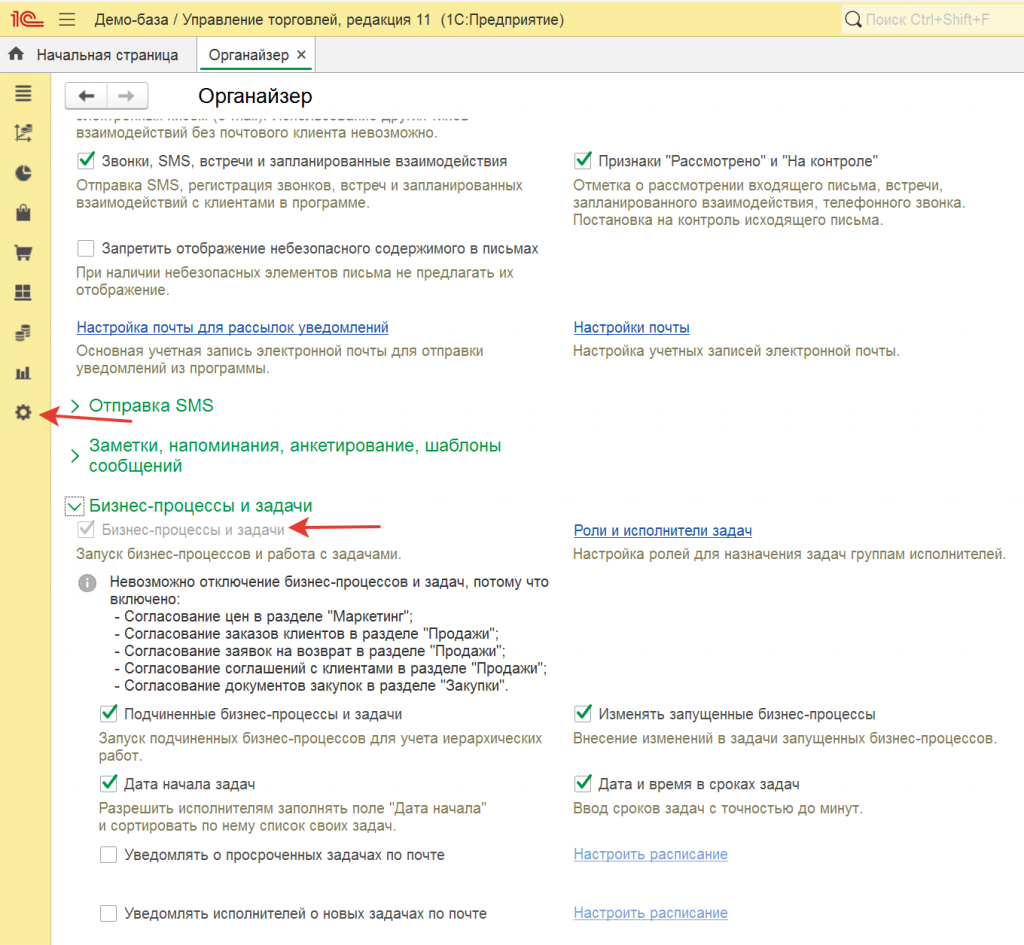
Task: Open the gear settings section in sidebar
Action: [24, 413]
